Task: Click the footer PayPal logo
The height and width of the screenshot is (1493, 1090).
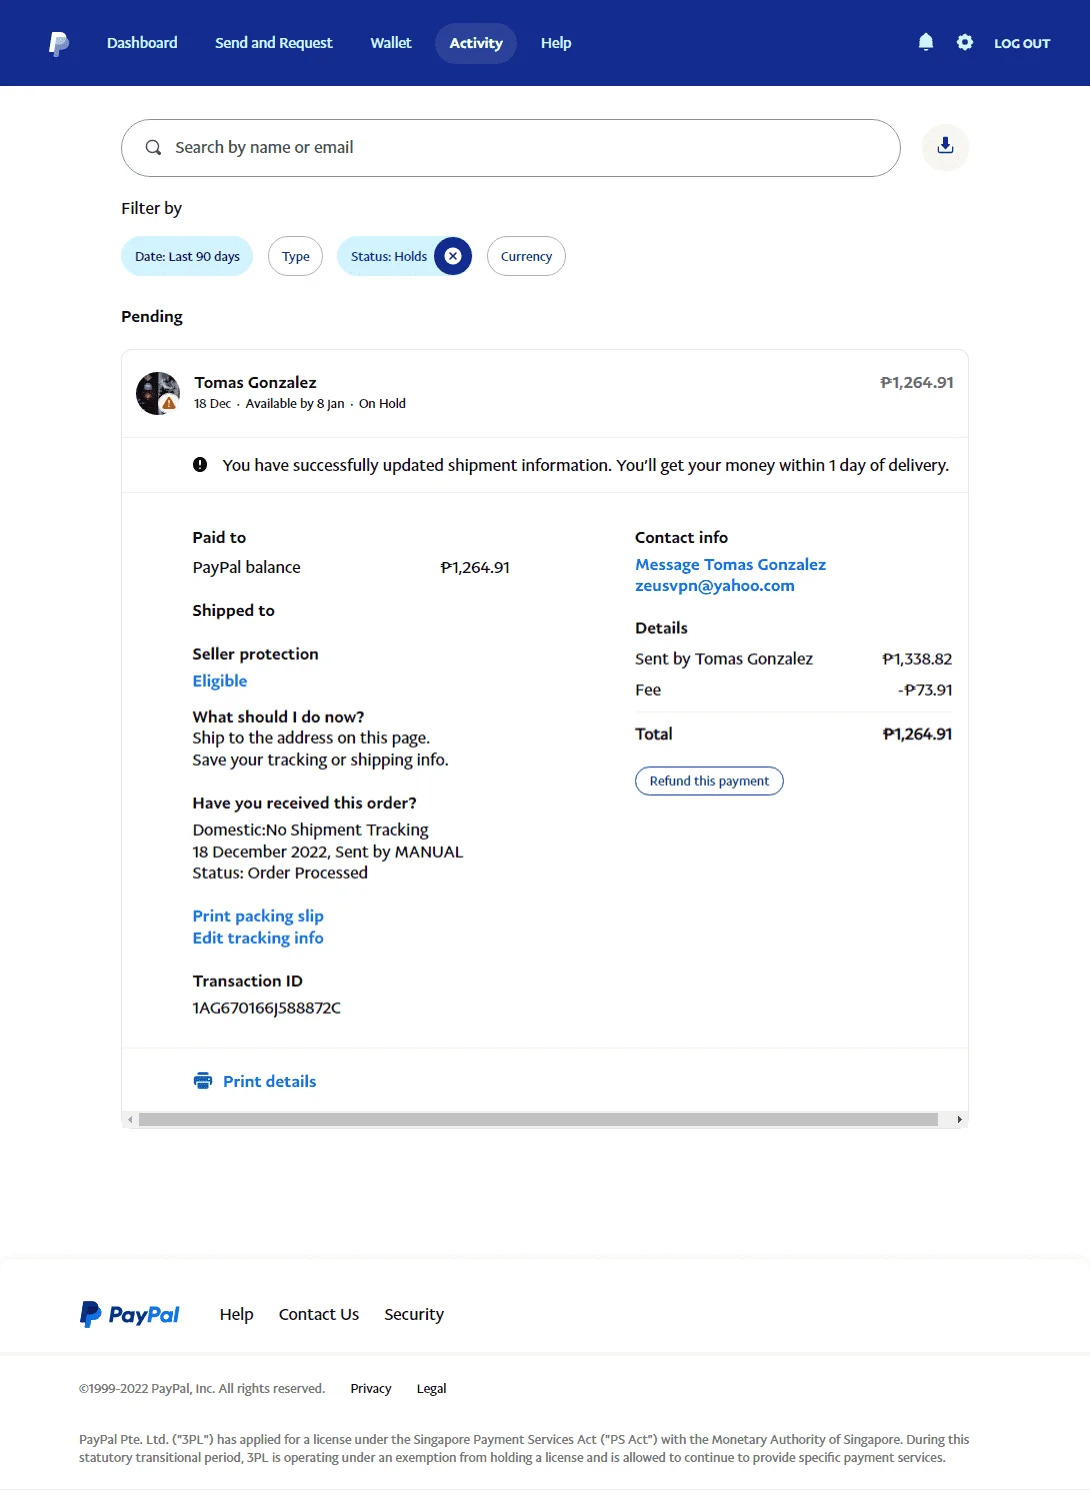Action: 130,1314
